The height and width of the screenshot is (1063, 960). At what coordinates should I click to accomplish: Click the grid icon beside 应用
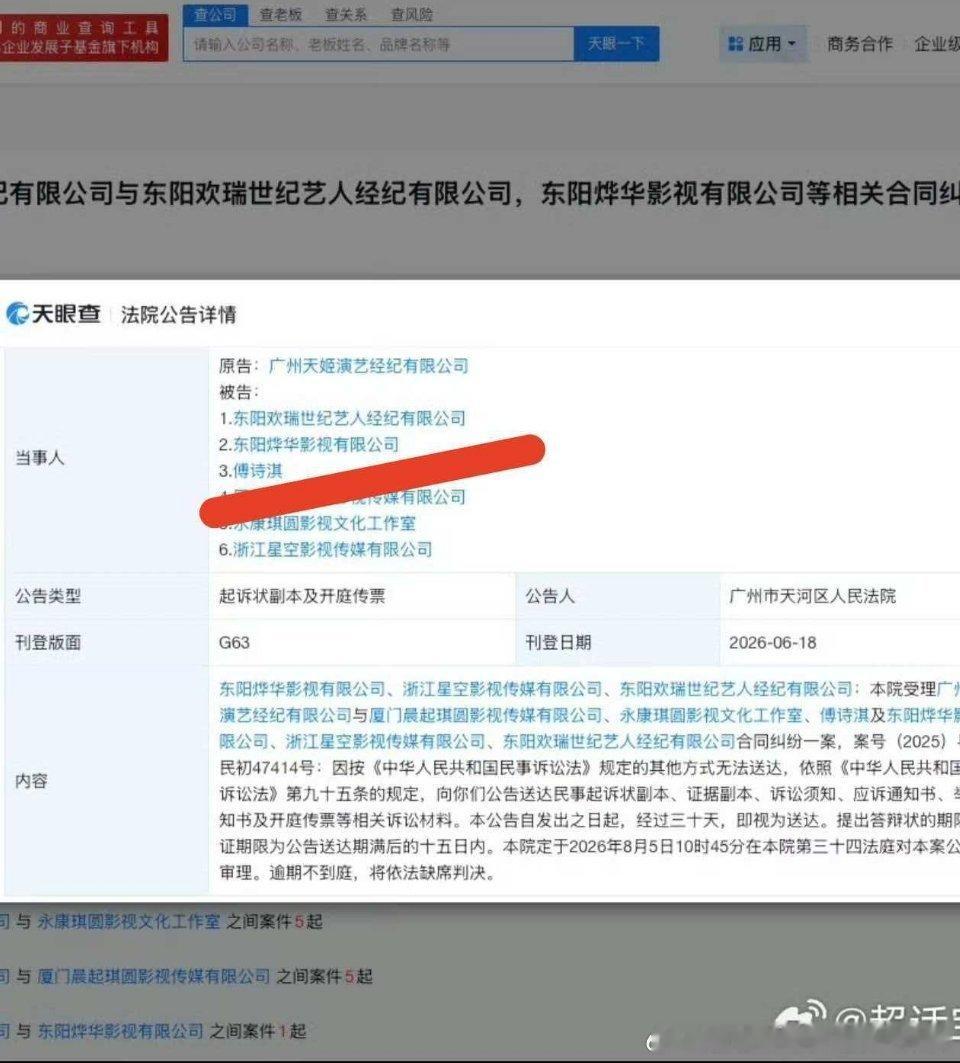(x=735, y=44)
